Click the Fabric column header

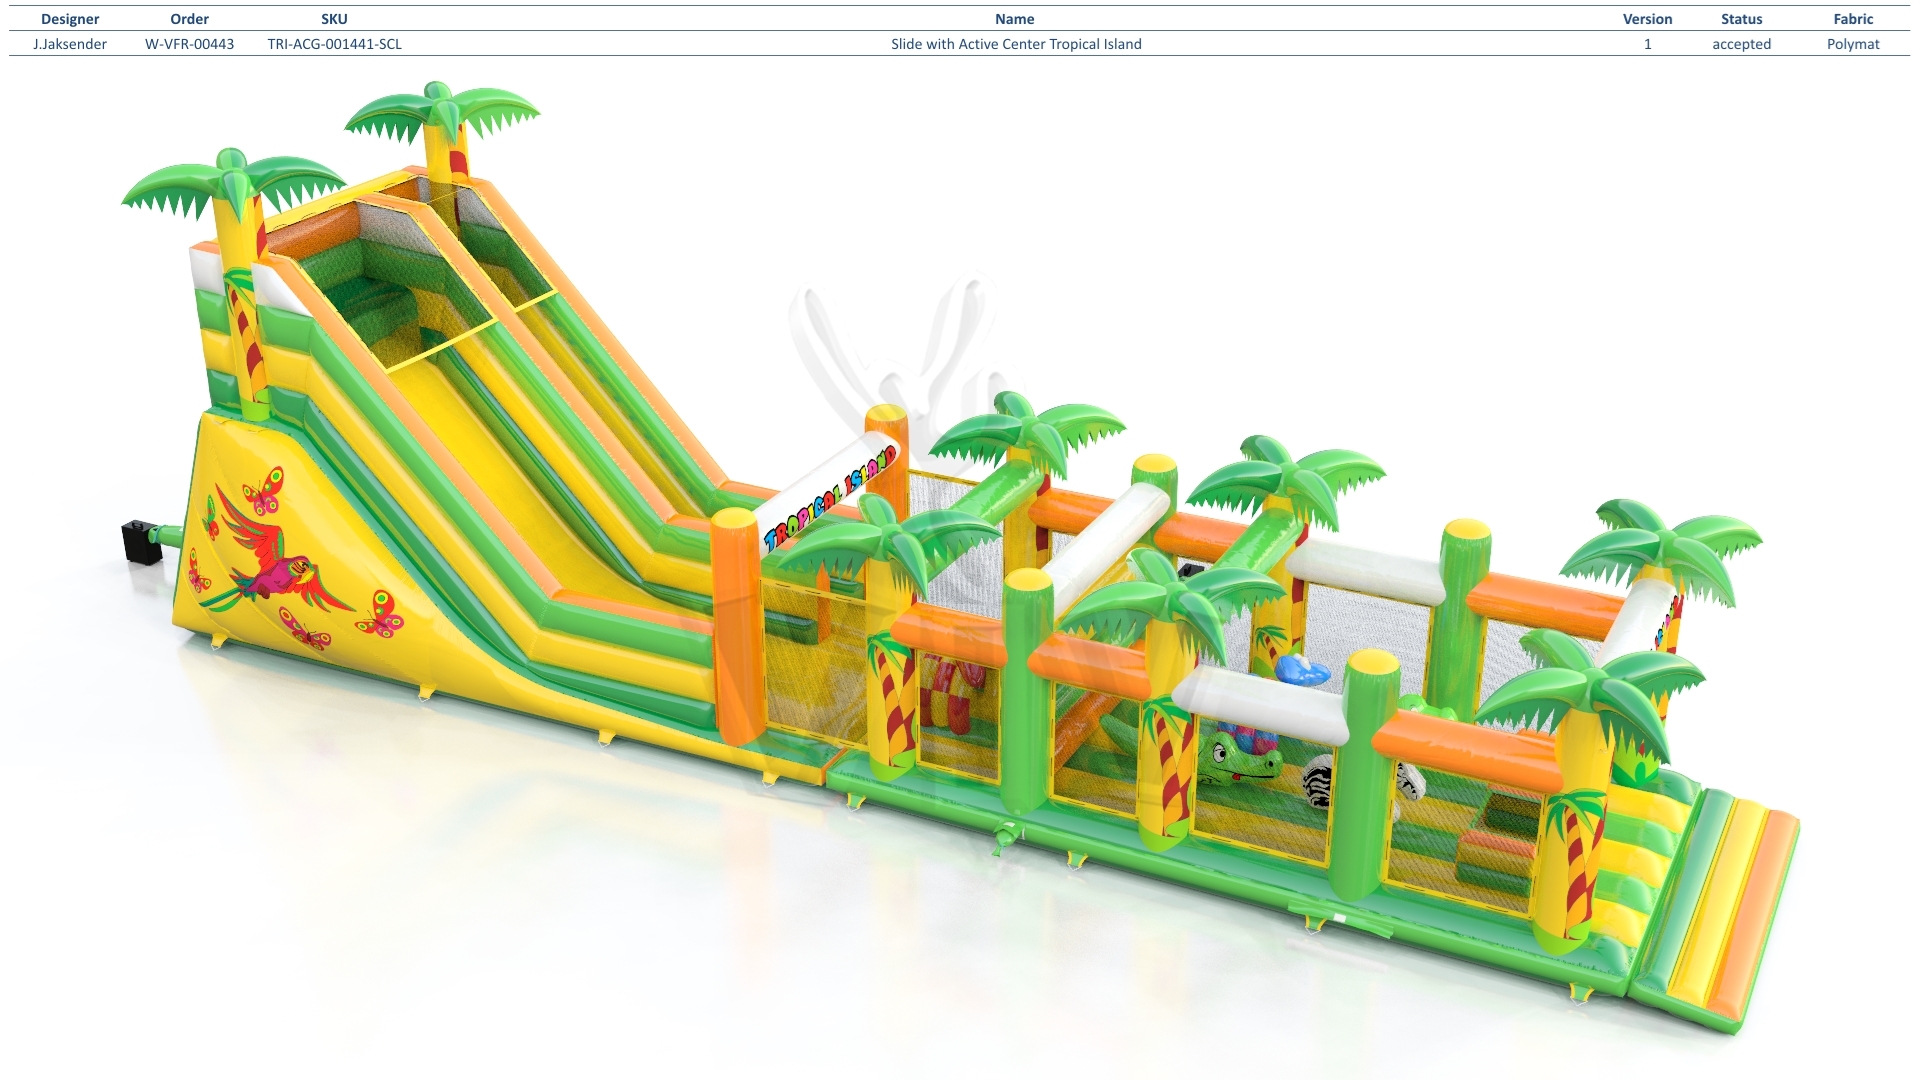(1853, 19)
